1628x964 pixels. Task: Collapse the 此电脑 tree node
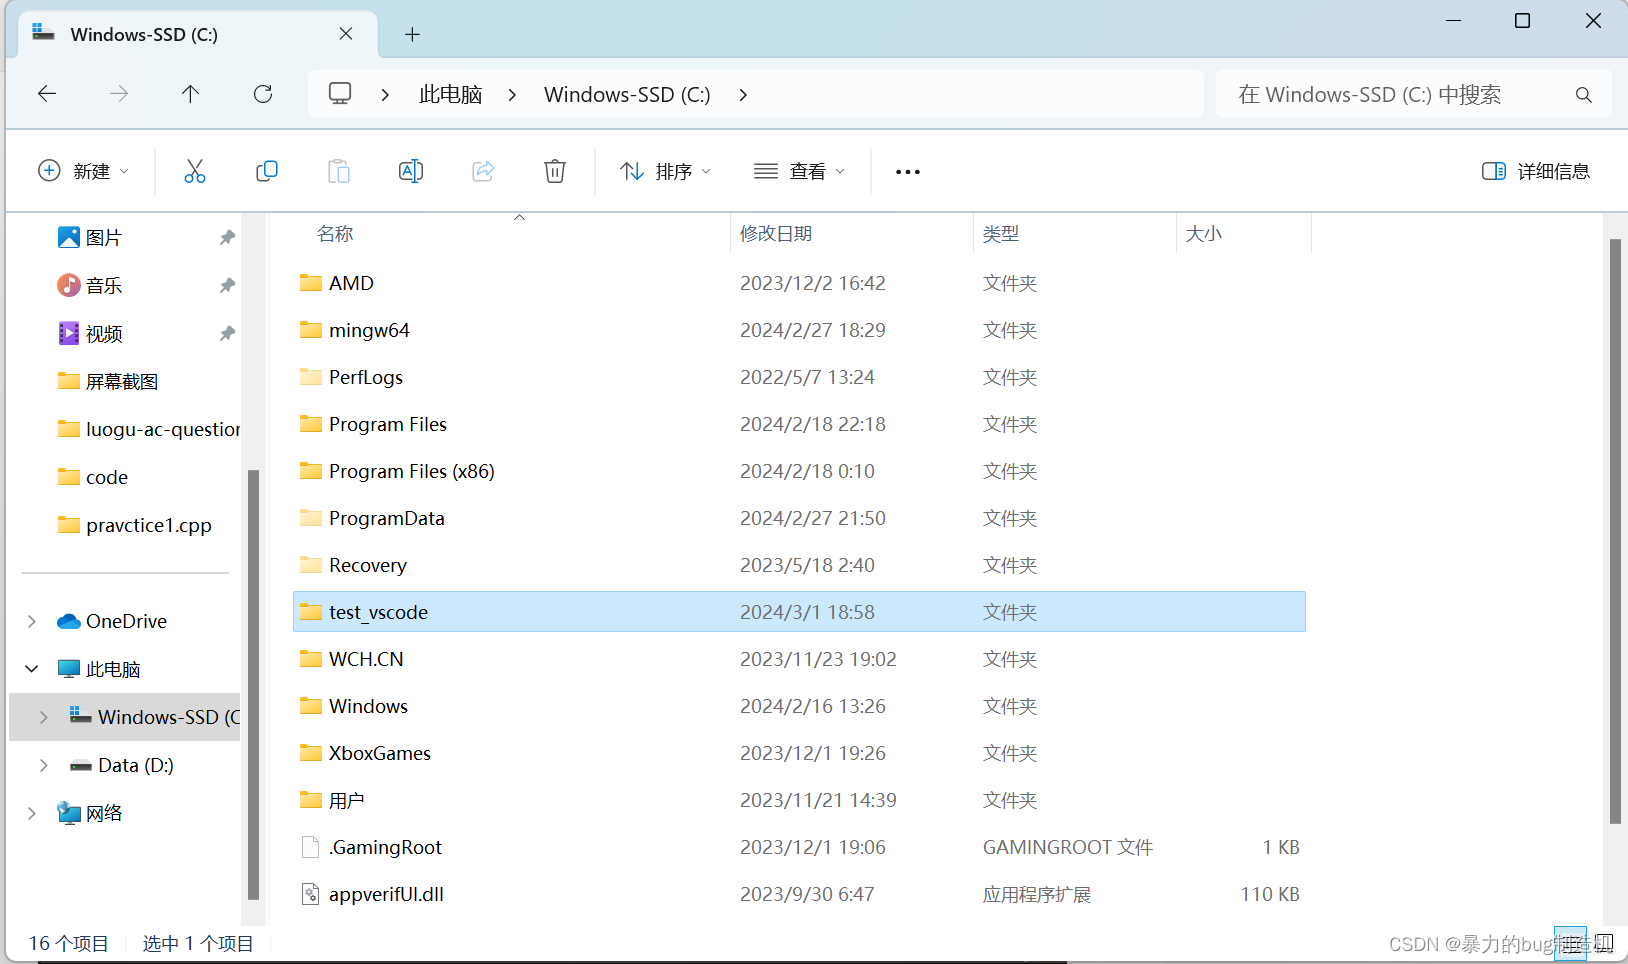(x=32, y=669)
